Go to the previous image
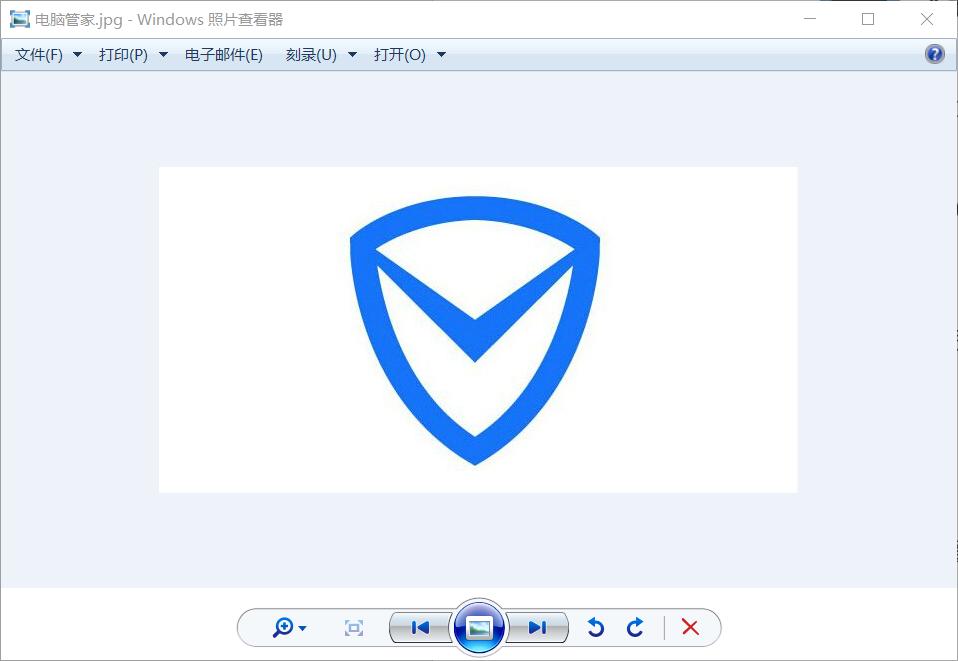This screenshot has height=661, width=958. pyautogui.click(x=419, y=627)
